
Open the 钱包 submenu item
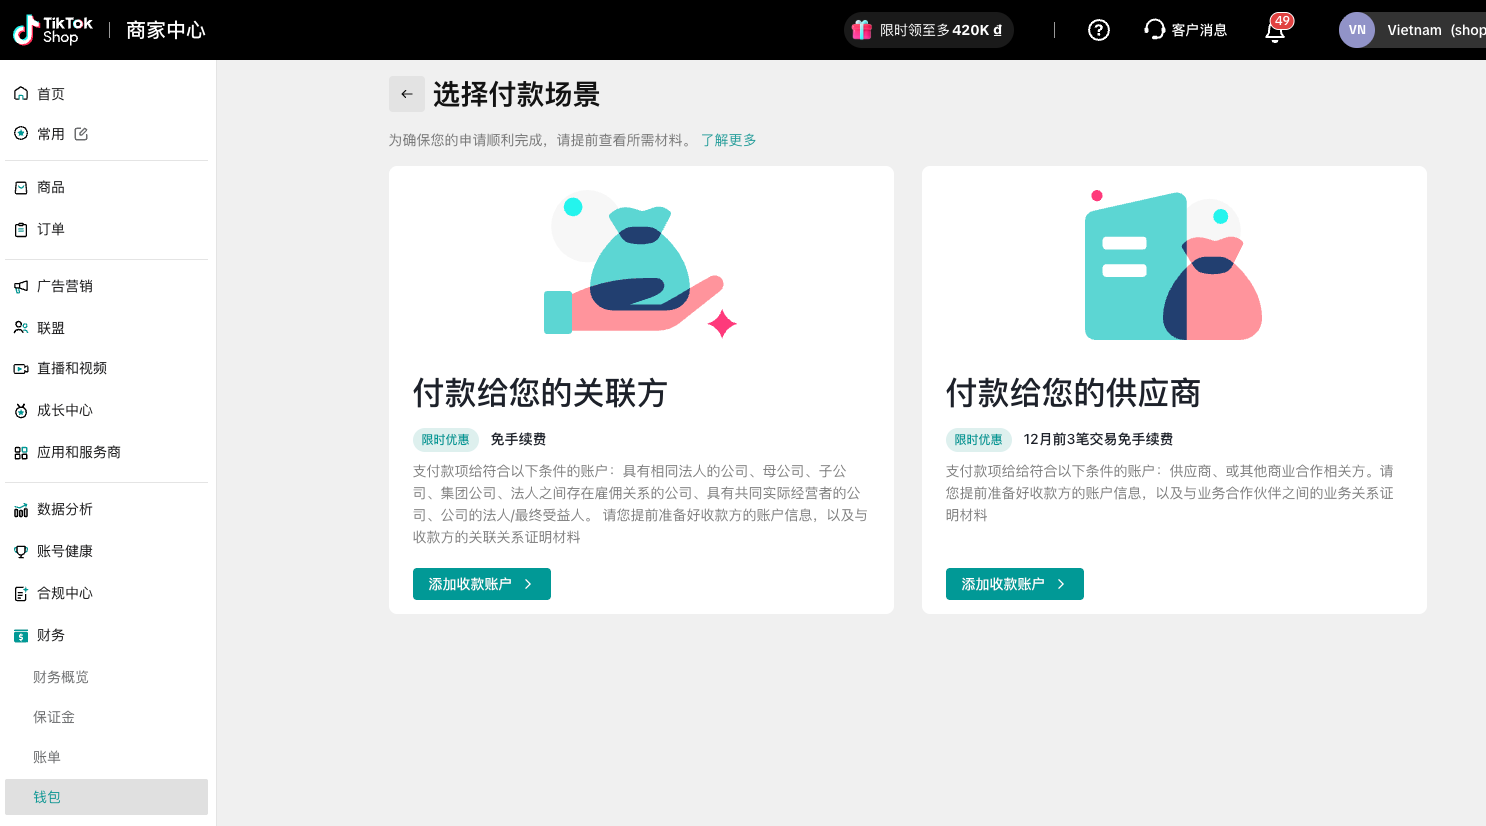[47, 797]
